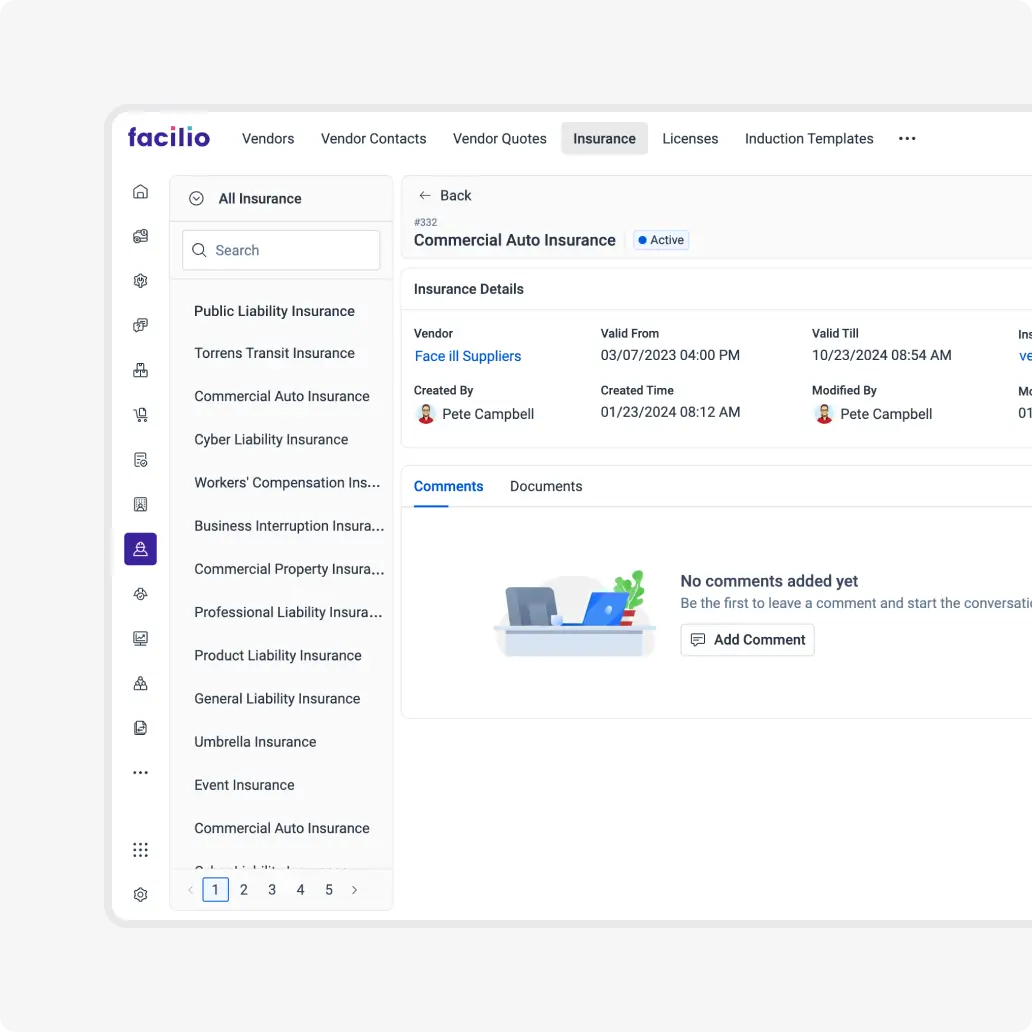Click inside the insurance search field

(281, 250)
